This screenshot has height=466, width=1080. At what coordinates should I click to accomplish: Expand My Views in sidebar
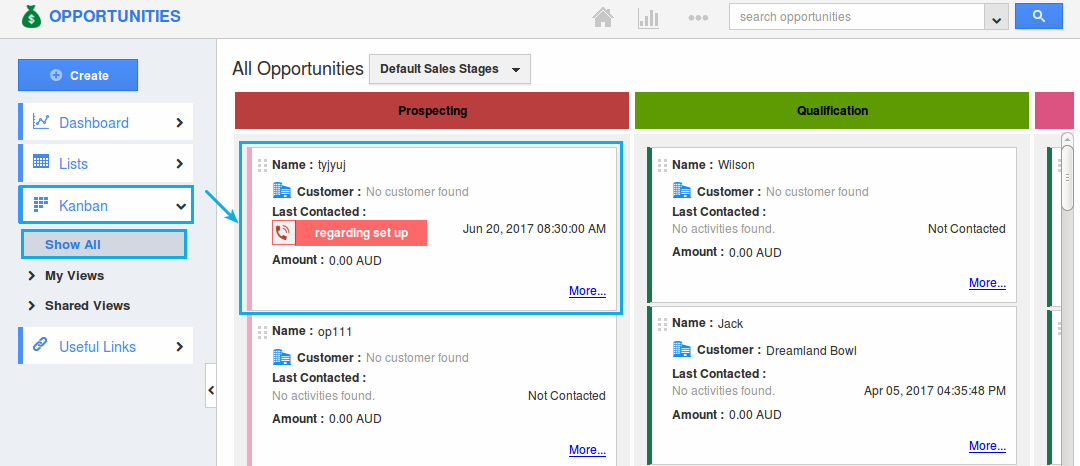(x=73, y=276)
